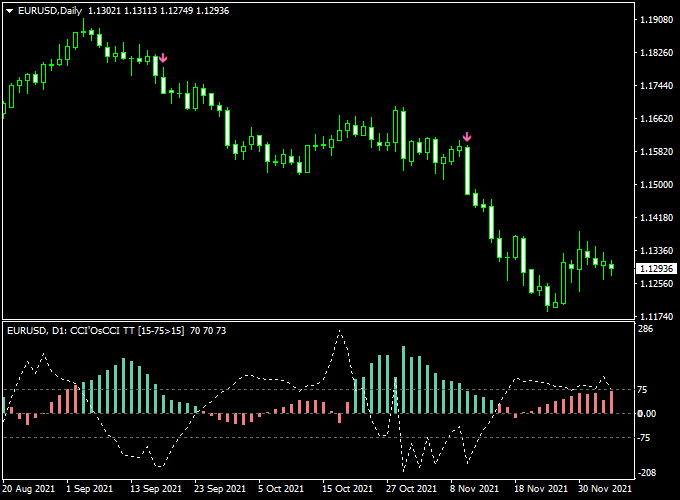Click the pink sell arrow from early November 2021
This screenshot has height=500, width=680.
coord(467,137)
